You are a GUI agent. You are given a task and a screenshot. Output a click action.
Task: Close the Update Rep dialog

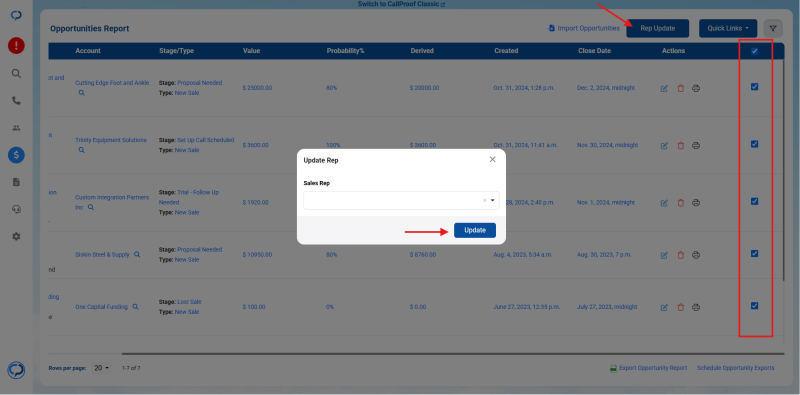tap(492, 160)
